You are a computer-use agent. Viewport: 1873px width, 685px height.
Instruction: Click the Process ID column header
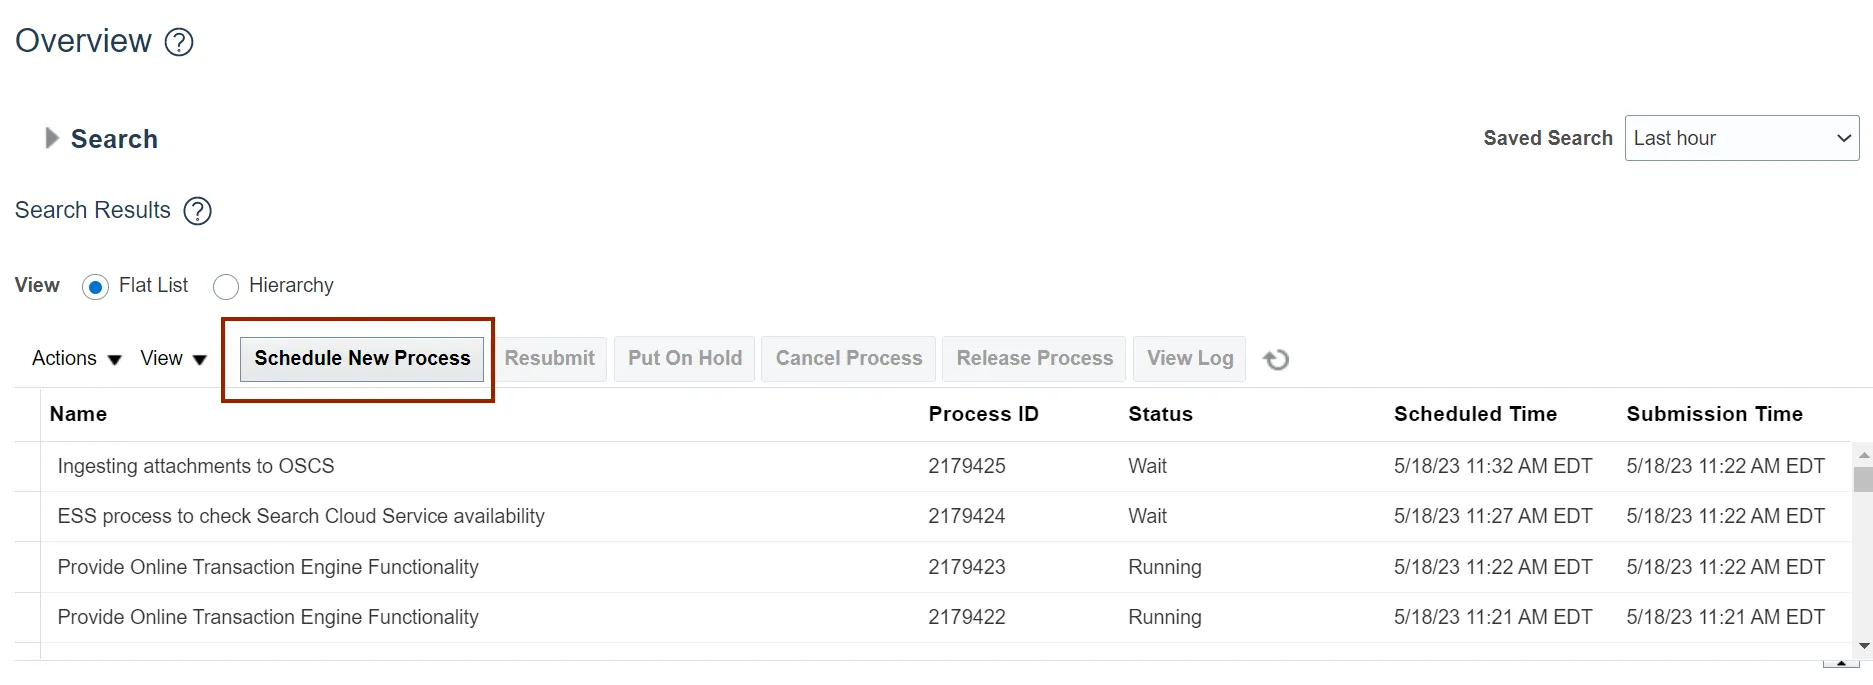983,414
